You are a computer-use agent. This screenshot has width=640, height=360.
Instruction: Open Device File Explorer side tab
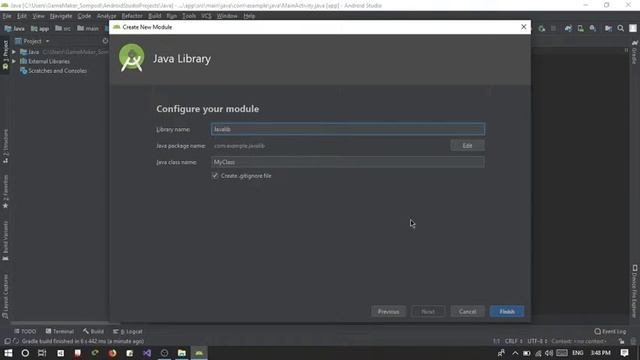click(x=635, y=291)
